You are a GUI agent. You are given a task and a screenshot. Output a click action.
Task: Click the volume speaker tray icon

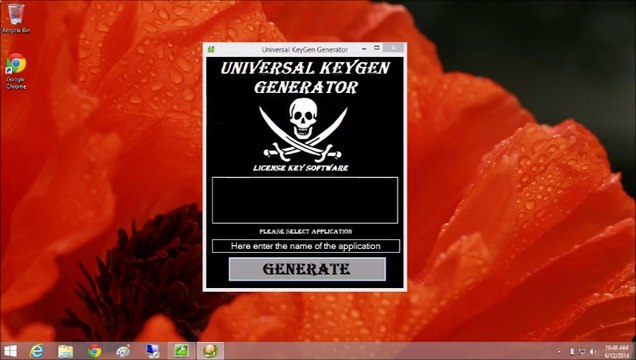click(593, 351)
